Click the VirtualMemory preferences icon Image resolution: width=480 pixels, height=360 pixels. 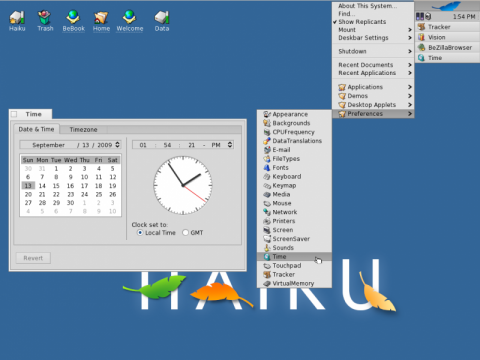[267, 283]
